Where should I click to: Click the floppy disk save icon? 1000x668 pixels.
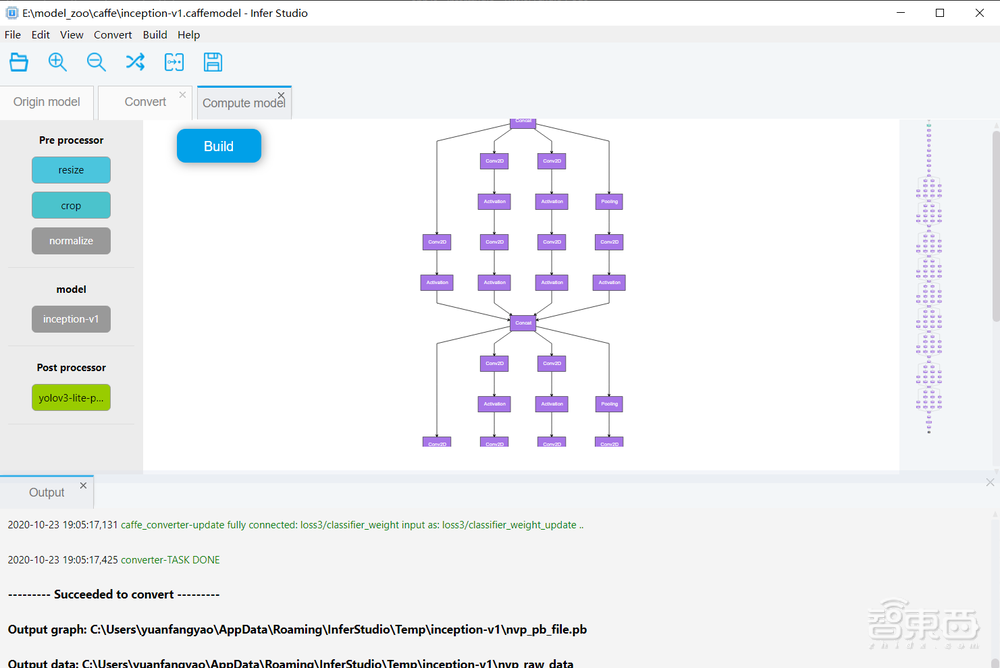pyautogui.click(x=213, y=62)
